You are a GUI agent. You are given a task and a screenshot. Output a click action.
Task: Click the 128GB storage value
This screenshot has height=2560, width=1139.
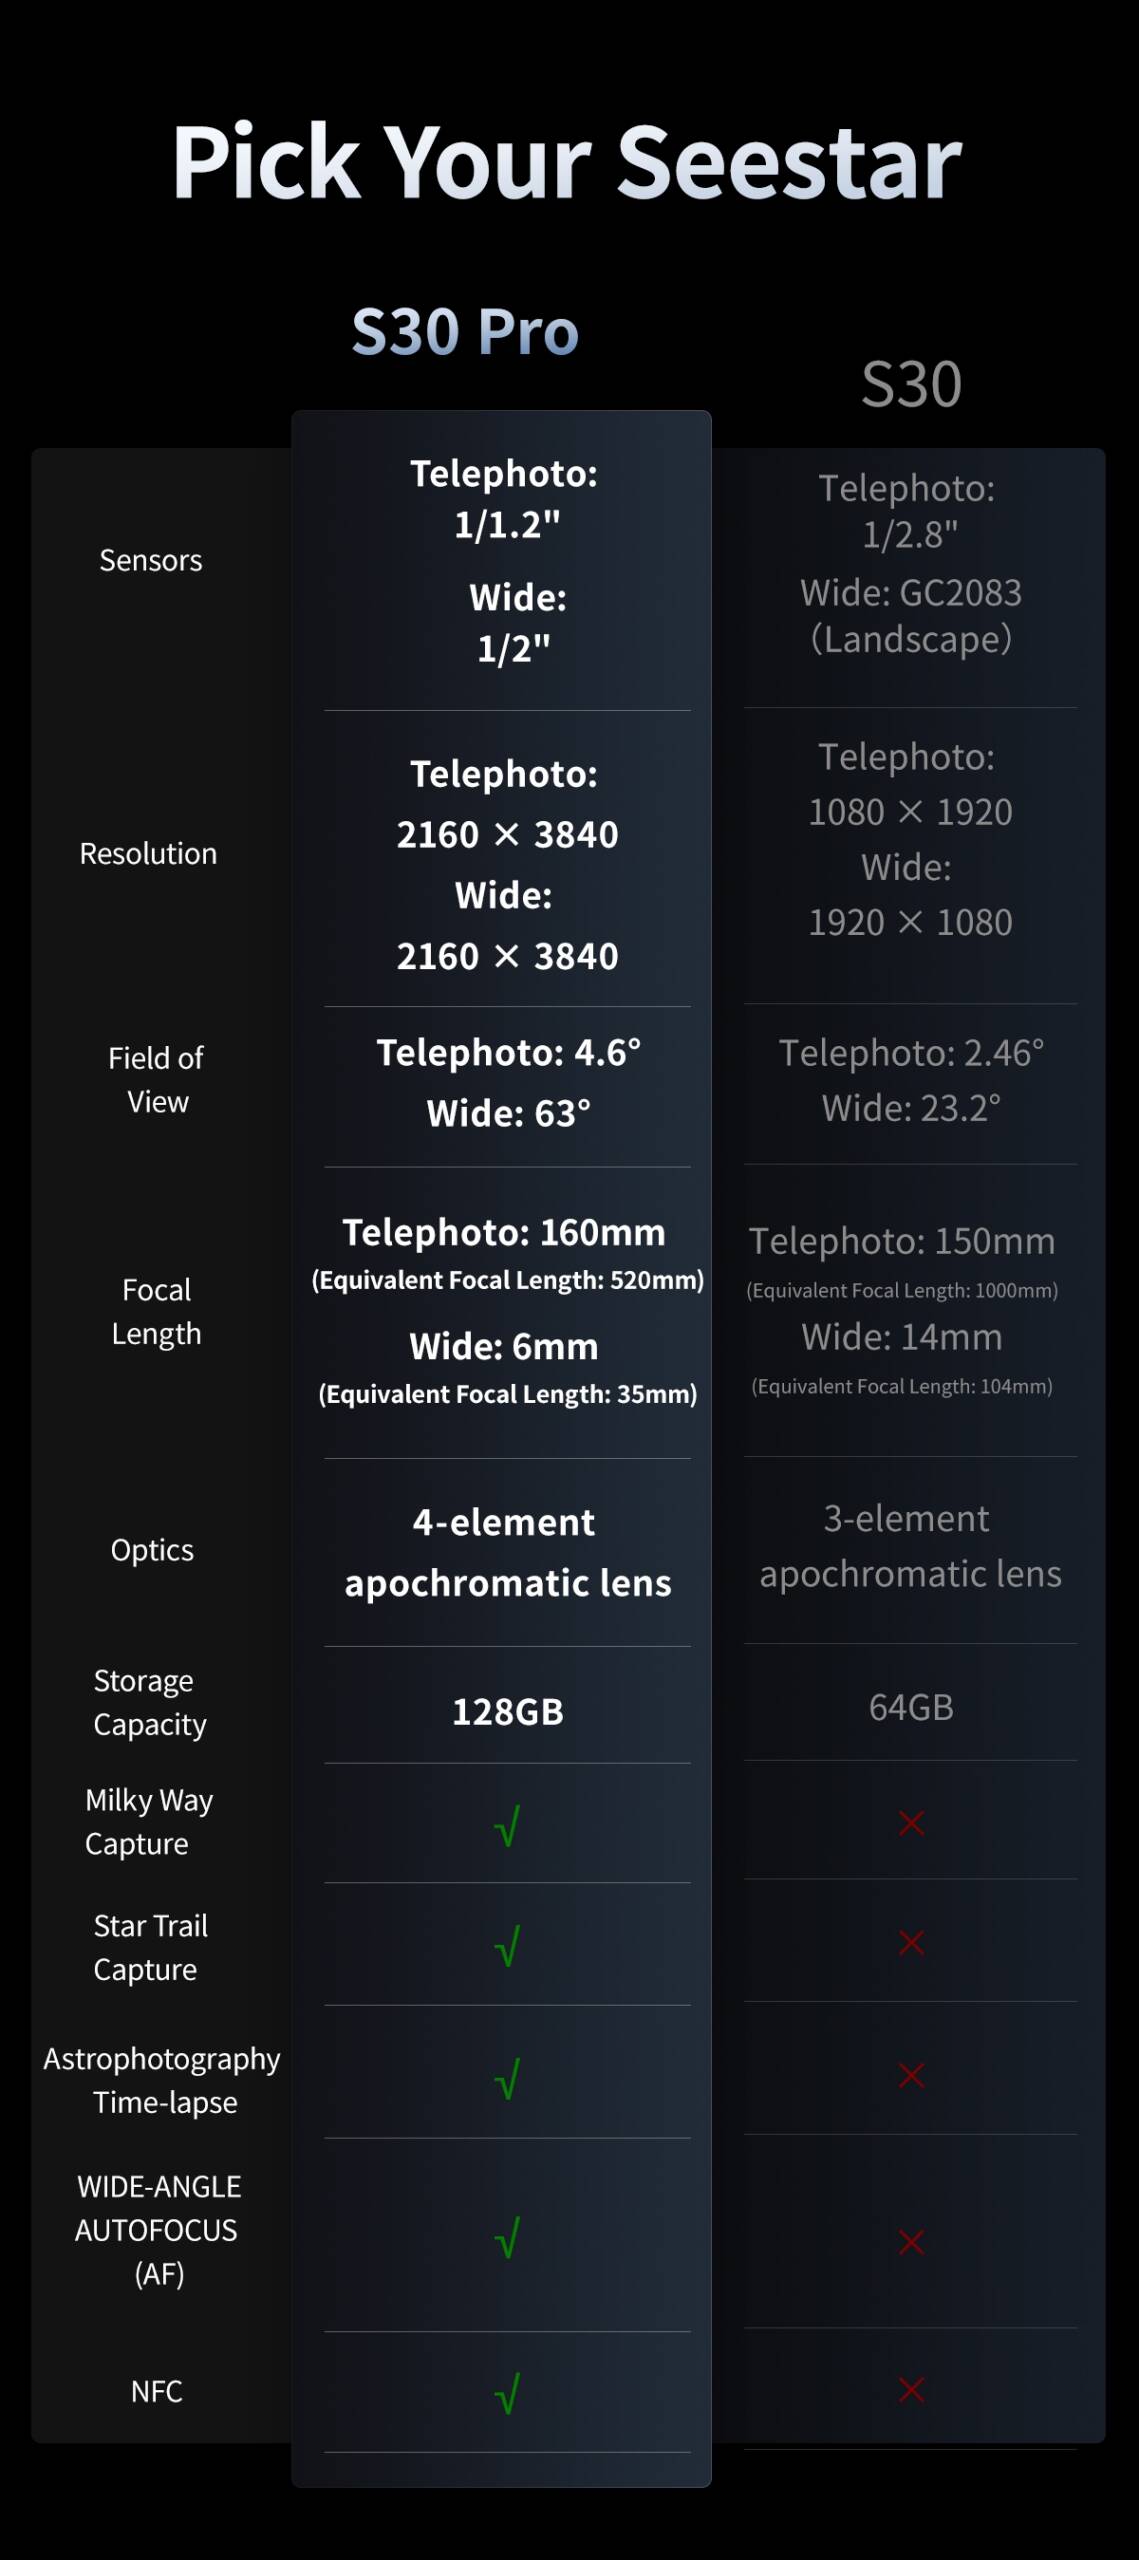(x=508, y=1712)
